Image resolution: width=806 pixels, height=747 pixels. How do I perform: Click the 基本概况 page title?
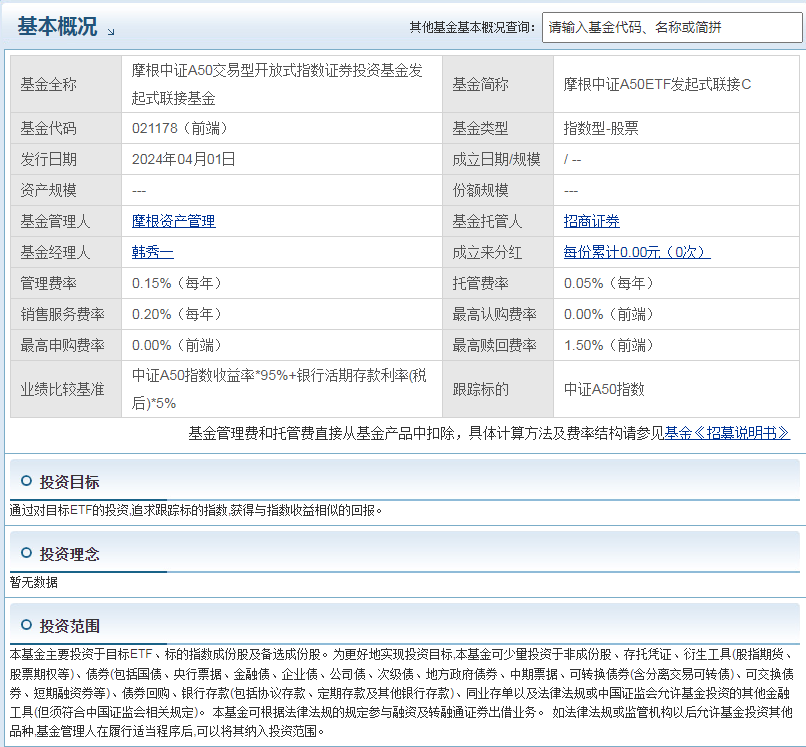[x=57, y=26]
